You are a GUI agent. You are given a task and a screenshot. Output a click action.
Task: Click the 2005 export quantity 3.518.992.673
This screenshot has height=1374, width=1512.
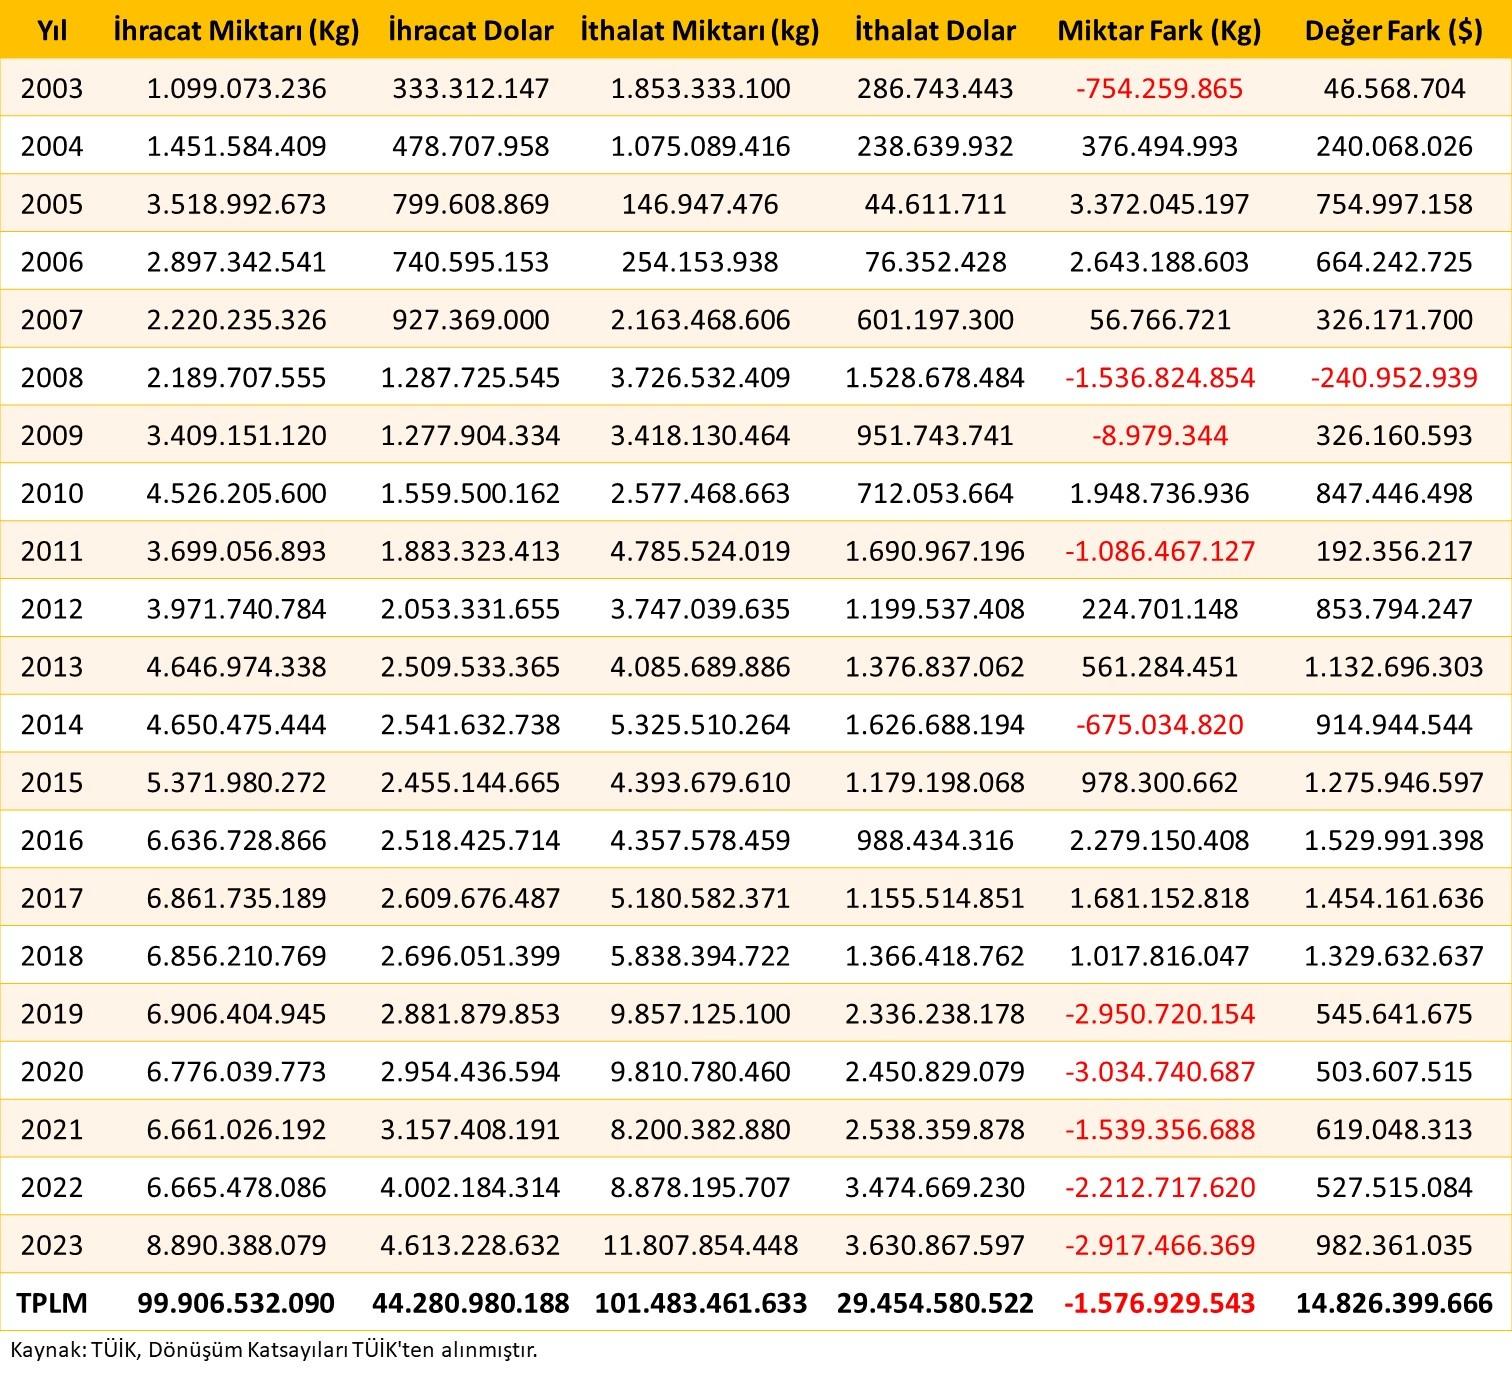(x=236, y=204)
